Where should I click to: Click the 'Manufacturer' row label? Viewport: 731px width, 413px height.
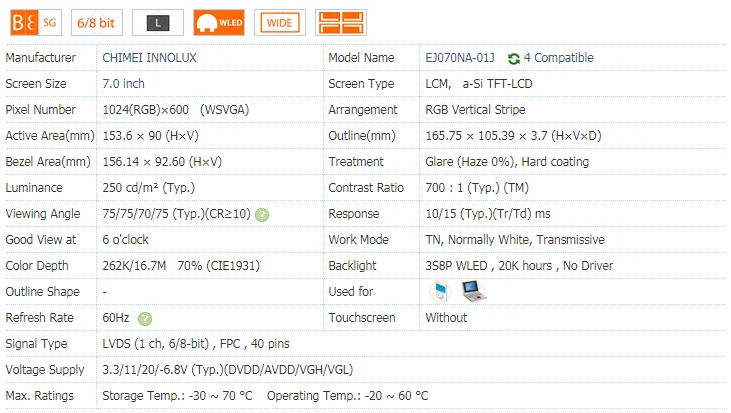tap(41, 58)
